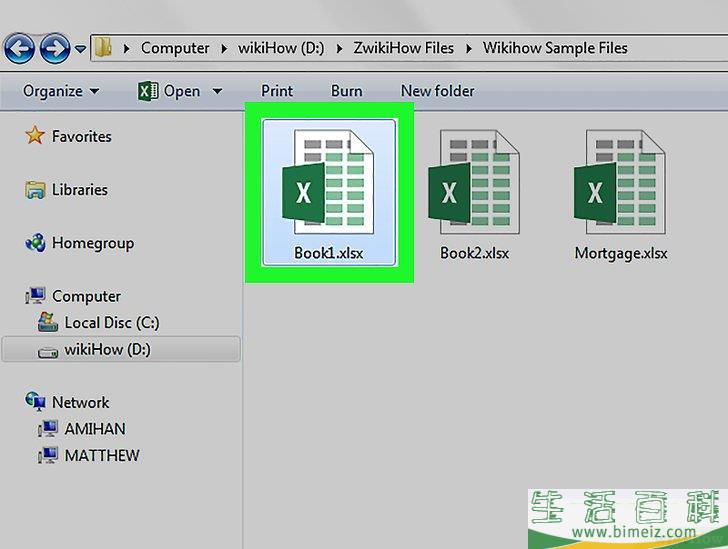
Task: Click Burn in the toolbar
Action: pyautogui.click(x=346, y=91)
